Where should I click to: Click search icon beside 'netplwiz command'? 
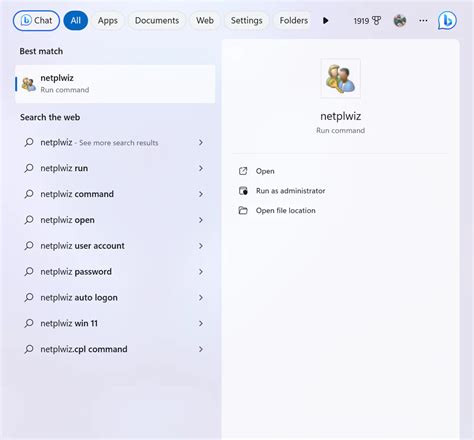coord(29,194)
